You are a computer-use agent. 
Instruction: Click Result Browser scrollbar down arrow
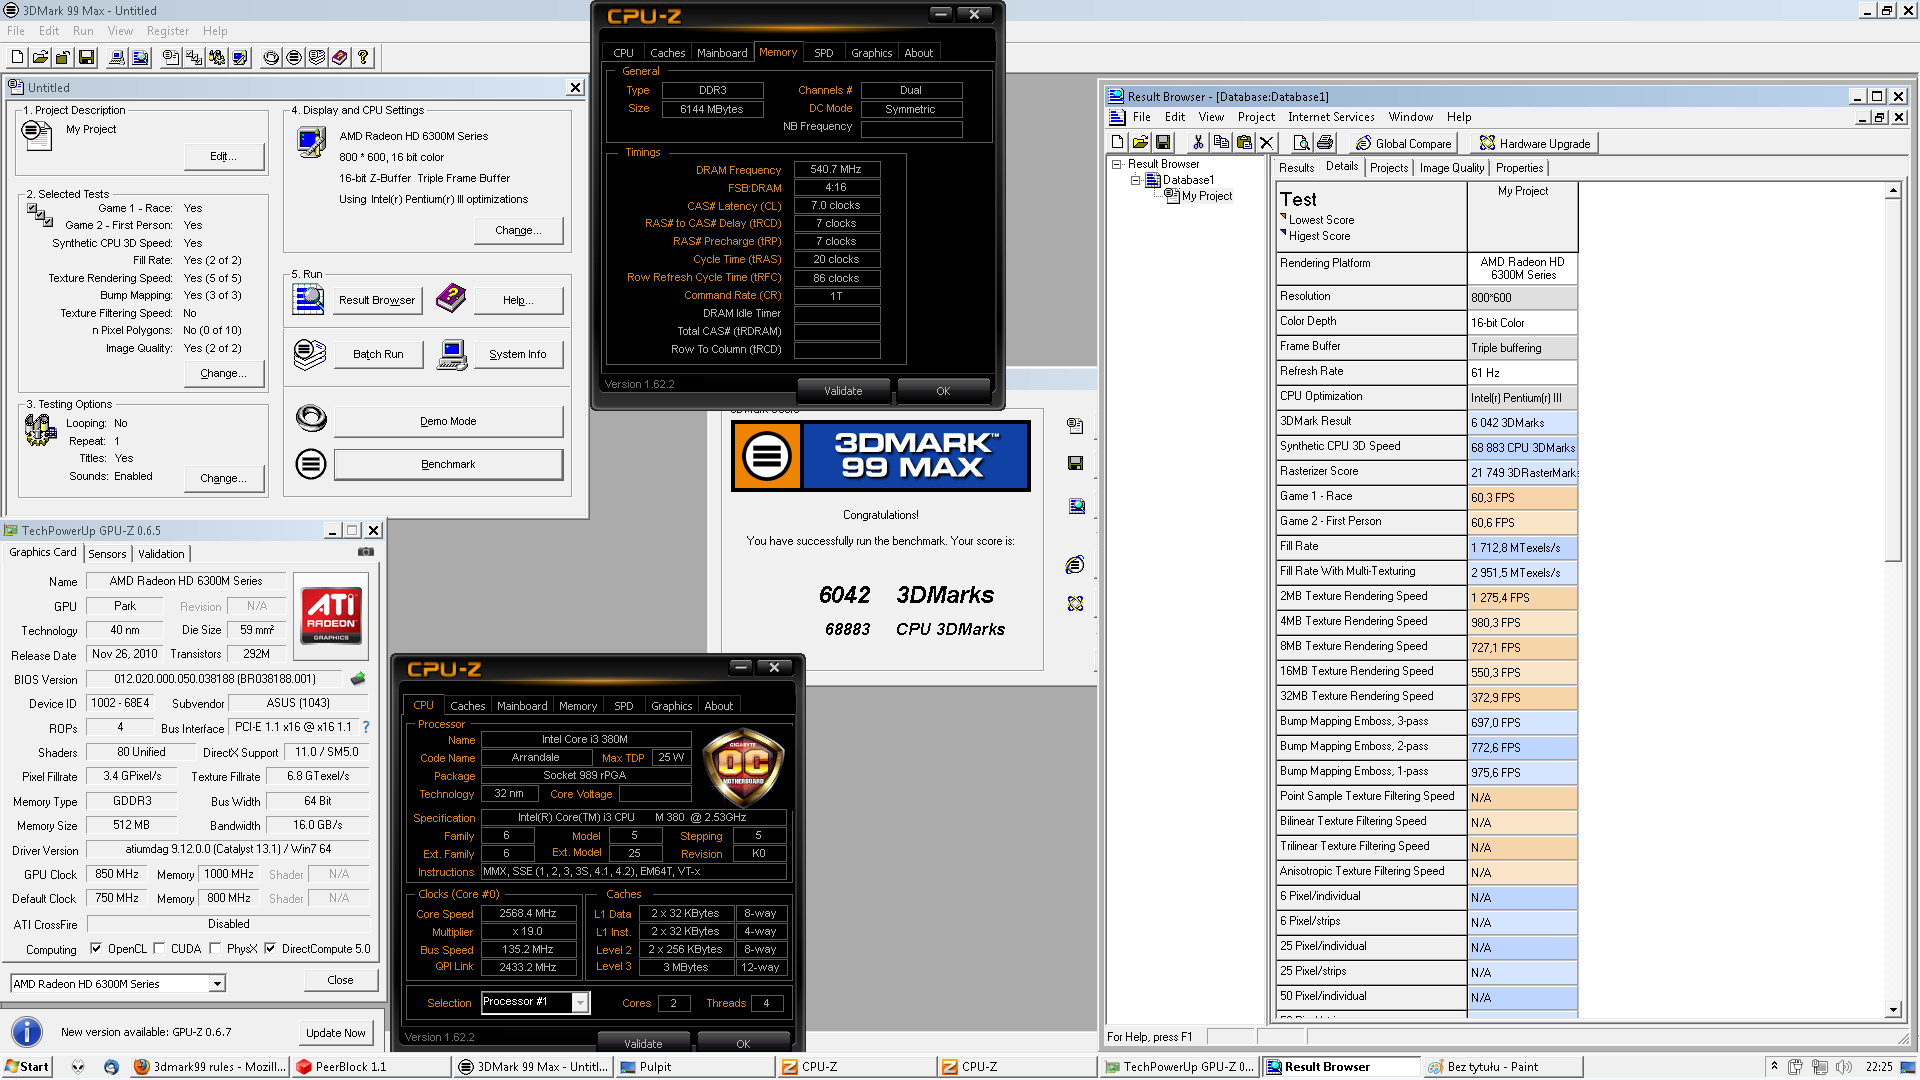point(1892,1010)
